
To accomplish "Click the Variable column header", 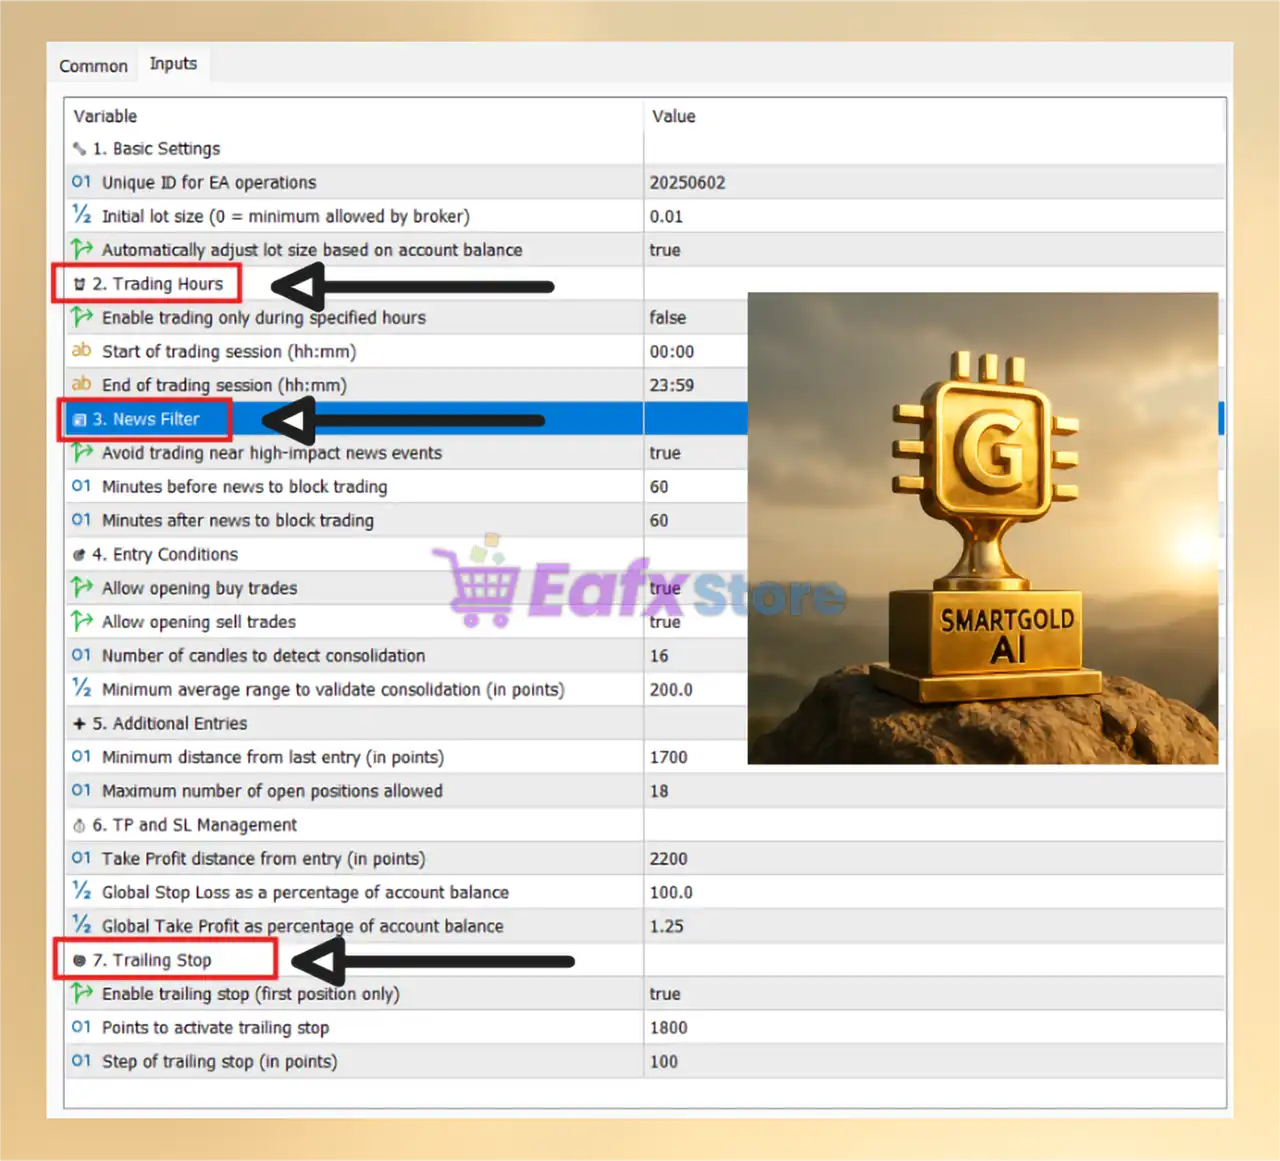I will tap(105, 116).
